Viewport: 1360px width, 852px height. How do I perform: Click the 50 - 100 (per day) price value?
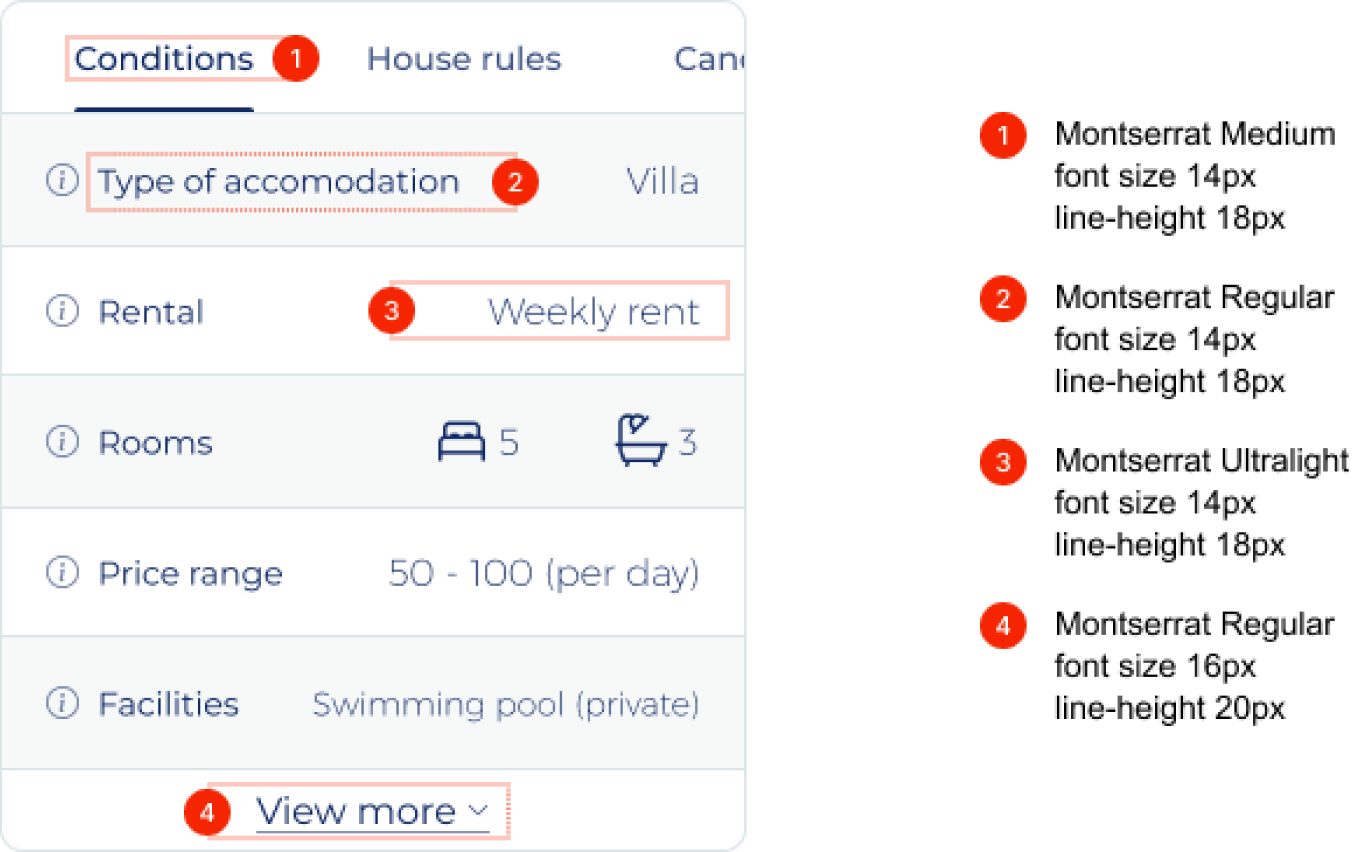[x=543, y=574]
